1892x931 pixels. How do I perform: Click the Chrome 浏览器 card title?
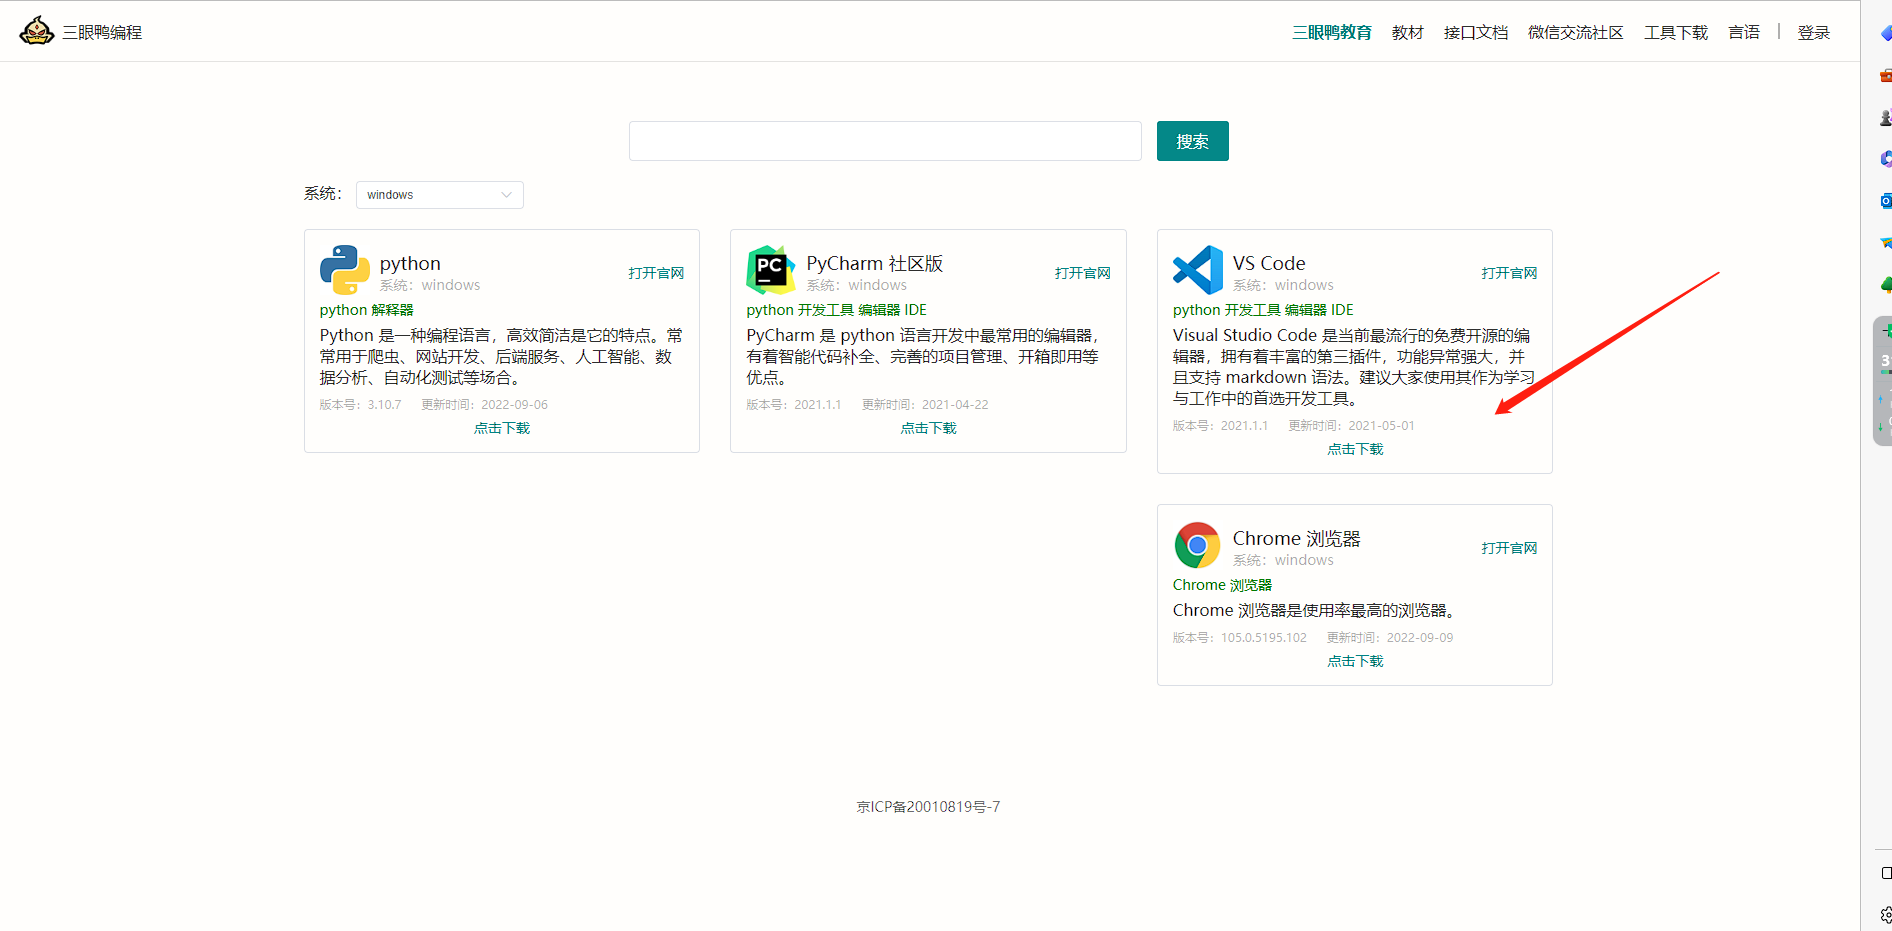[x=1297, y=538]
